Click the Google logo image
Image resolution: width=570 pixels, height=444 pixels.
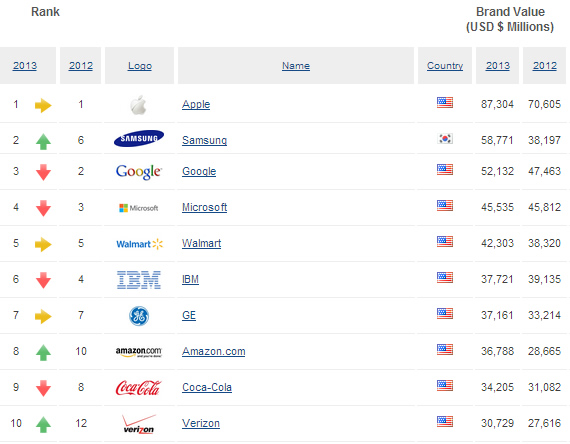(x=139, y=172)
